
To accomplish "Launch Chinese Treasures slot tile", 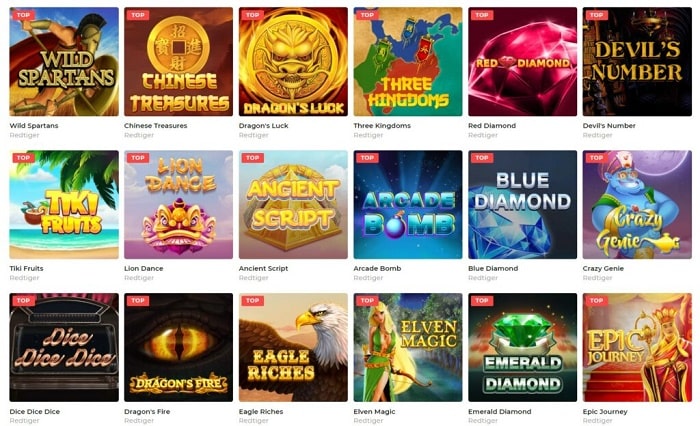I will point(179,62).
